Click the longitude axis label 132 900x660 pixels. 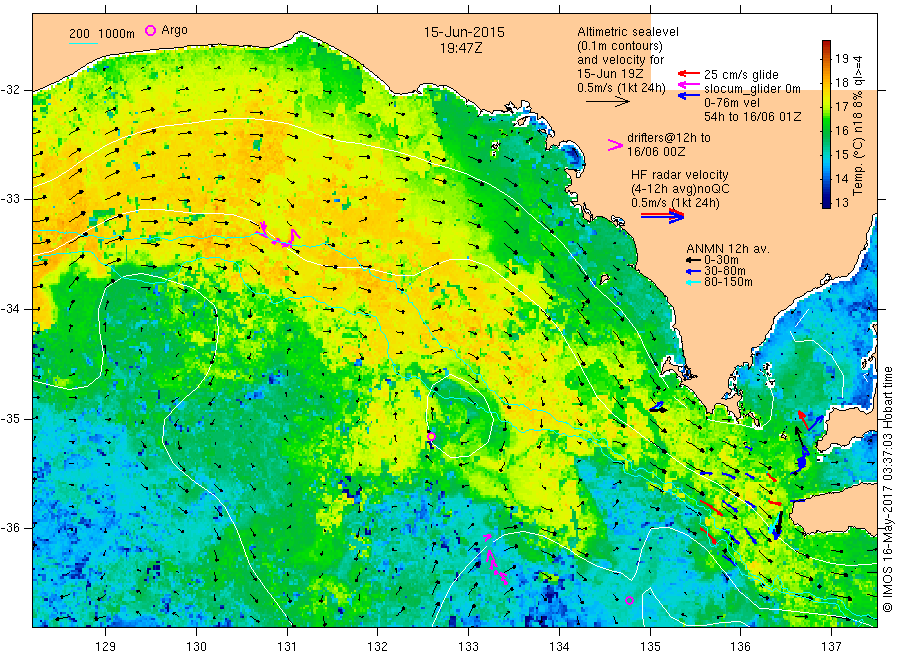[378, 647]
